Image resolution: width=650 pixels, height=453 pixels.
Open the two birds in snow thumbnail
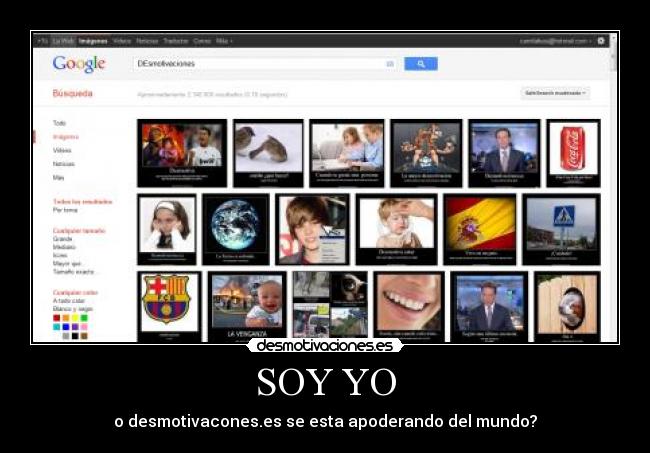(268, 153)
